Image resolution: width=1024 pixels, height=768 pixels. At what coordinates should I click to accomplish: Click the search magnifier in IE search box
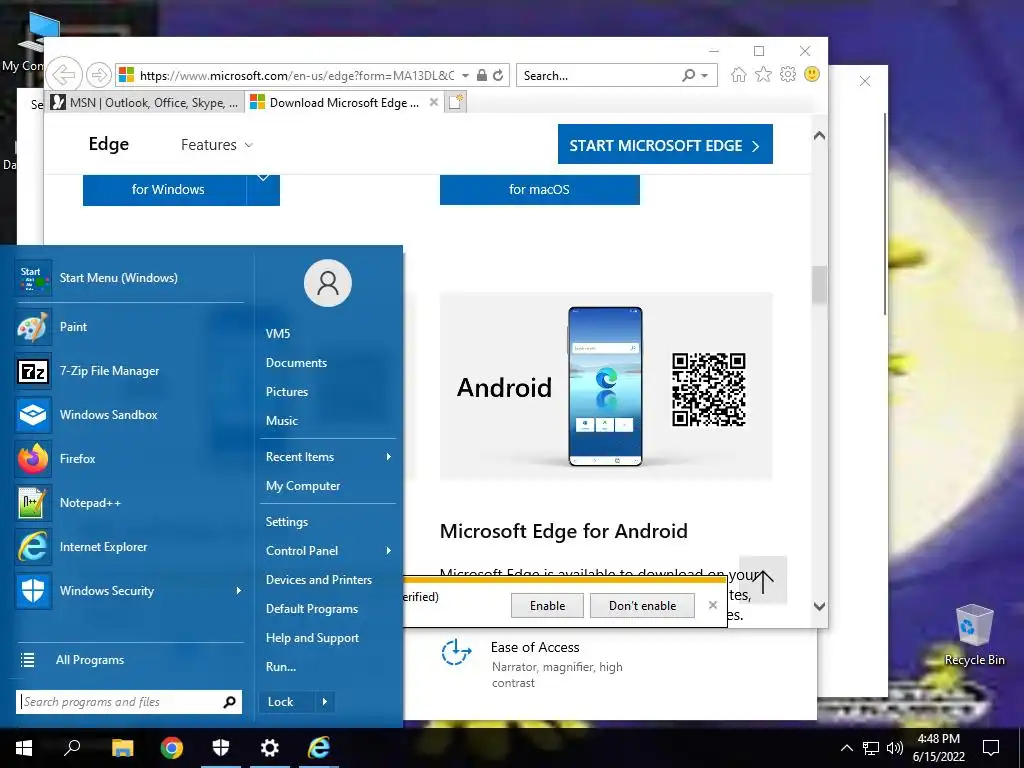pos(688,75)
